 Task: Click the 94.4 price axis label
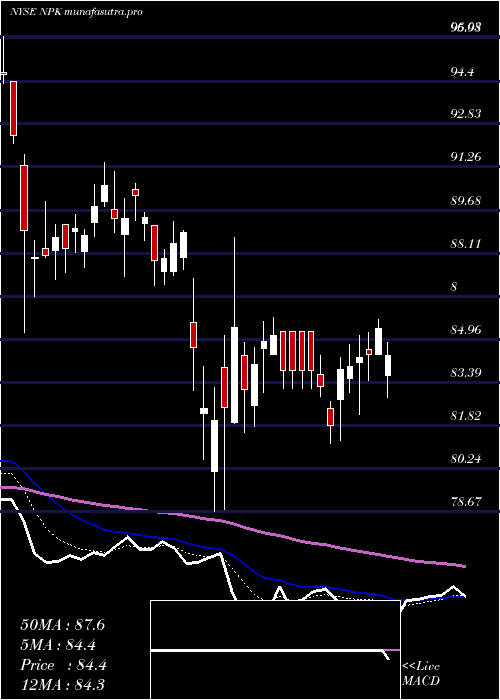click(x=463, y=71)
